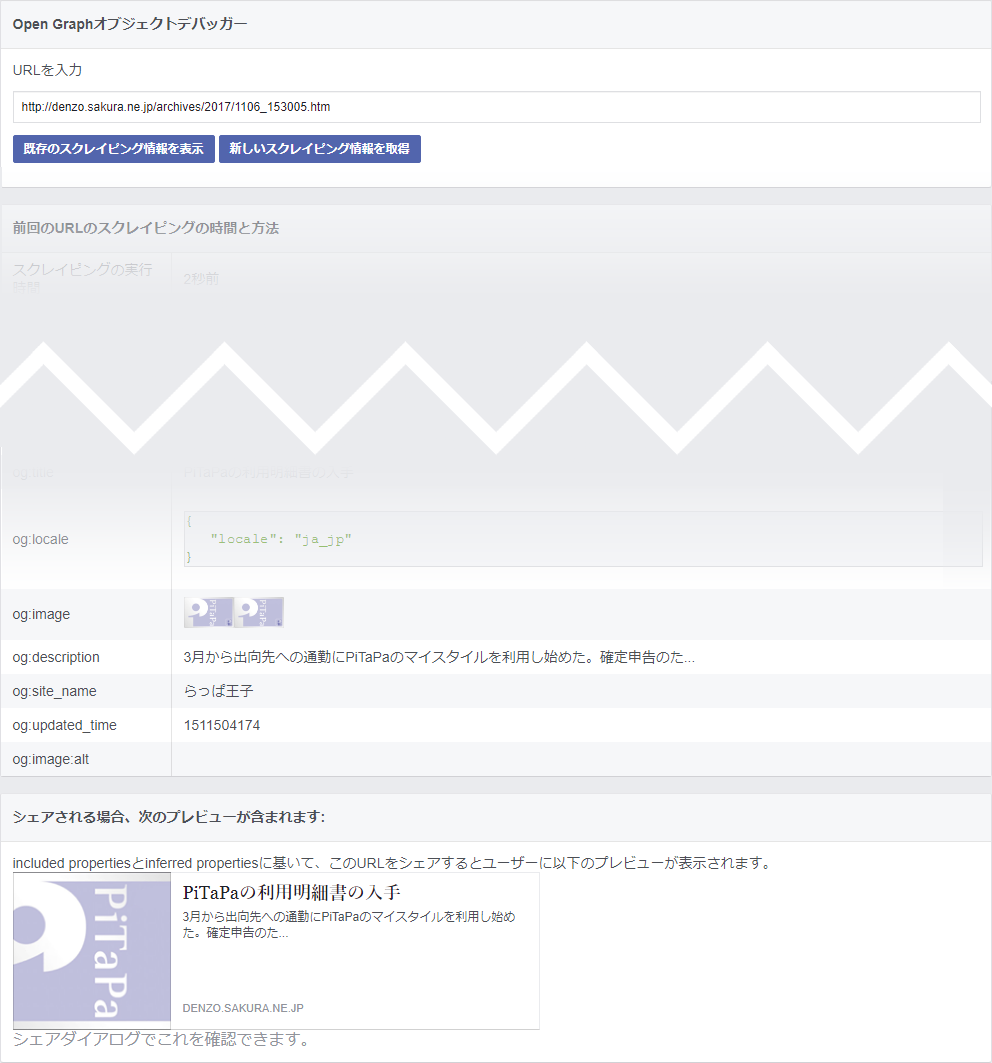Select site name value らっぱ王子
992x1063 pixels.
pos(218,691)
